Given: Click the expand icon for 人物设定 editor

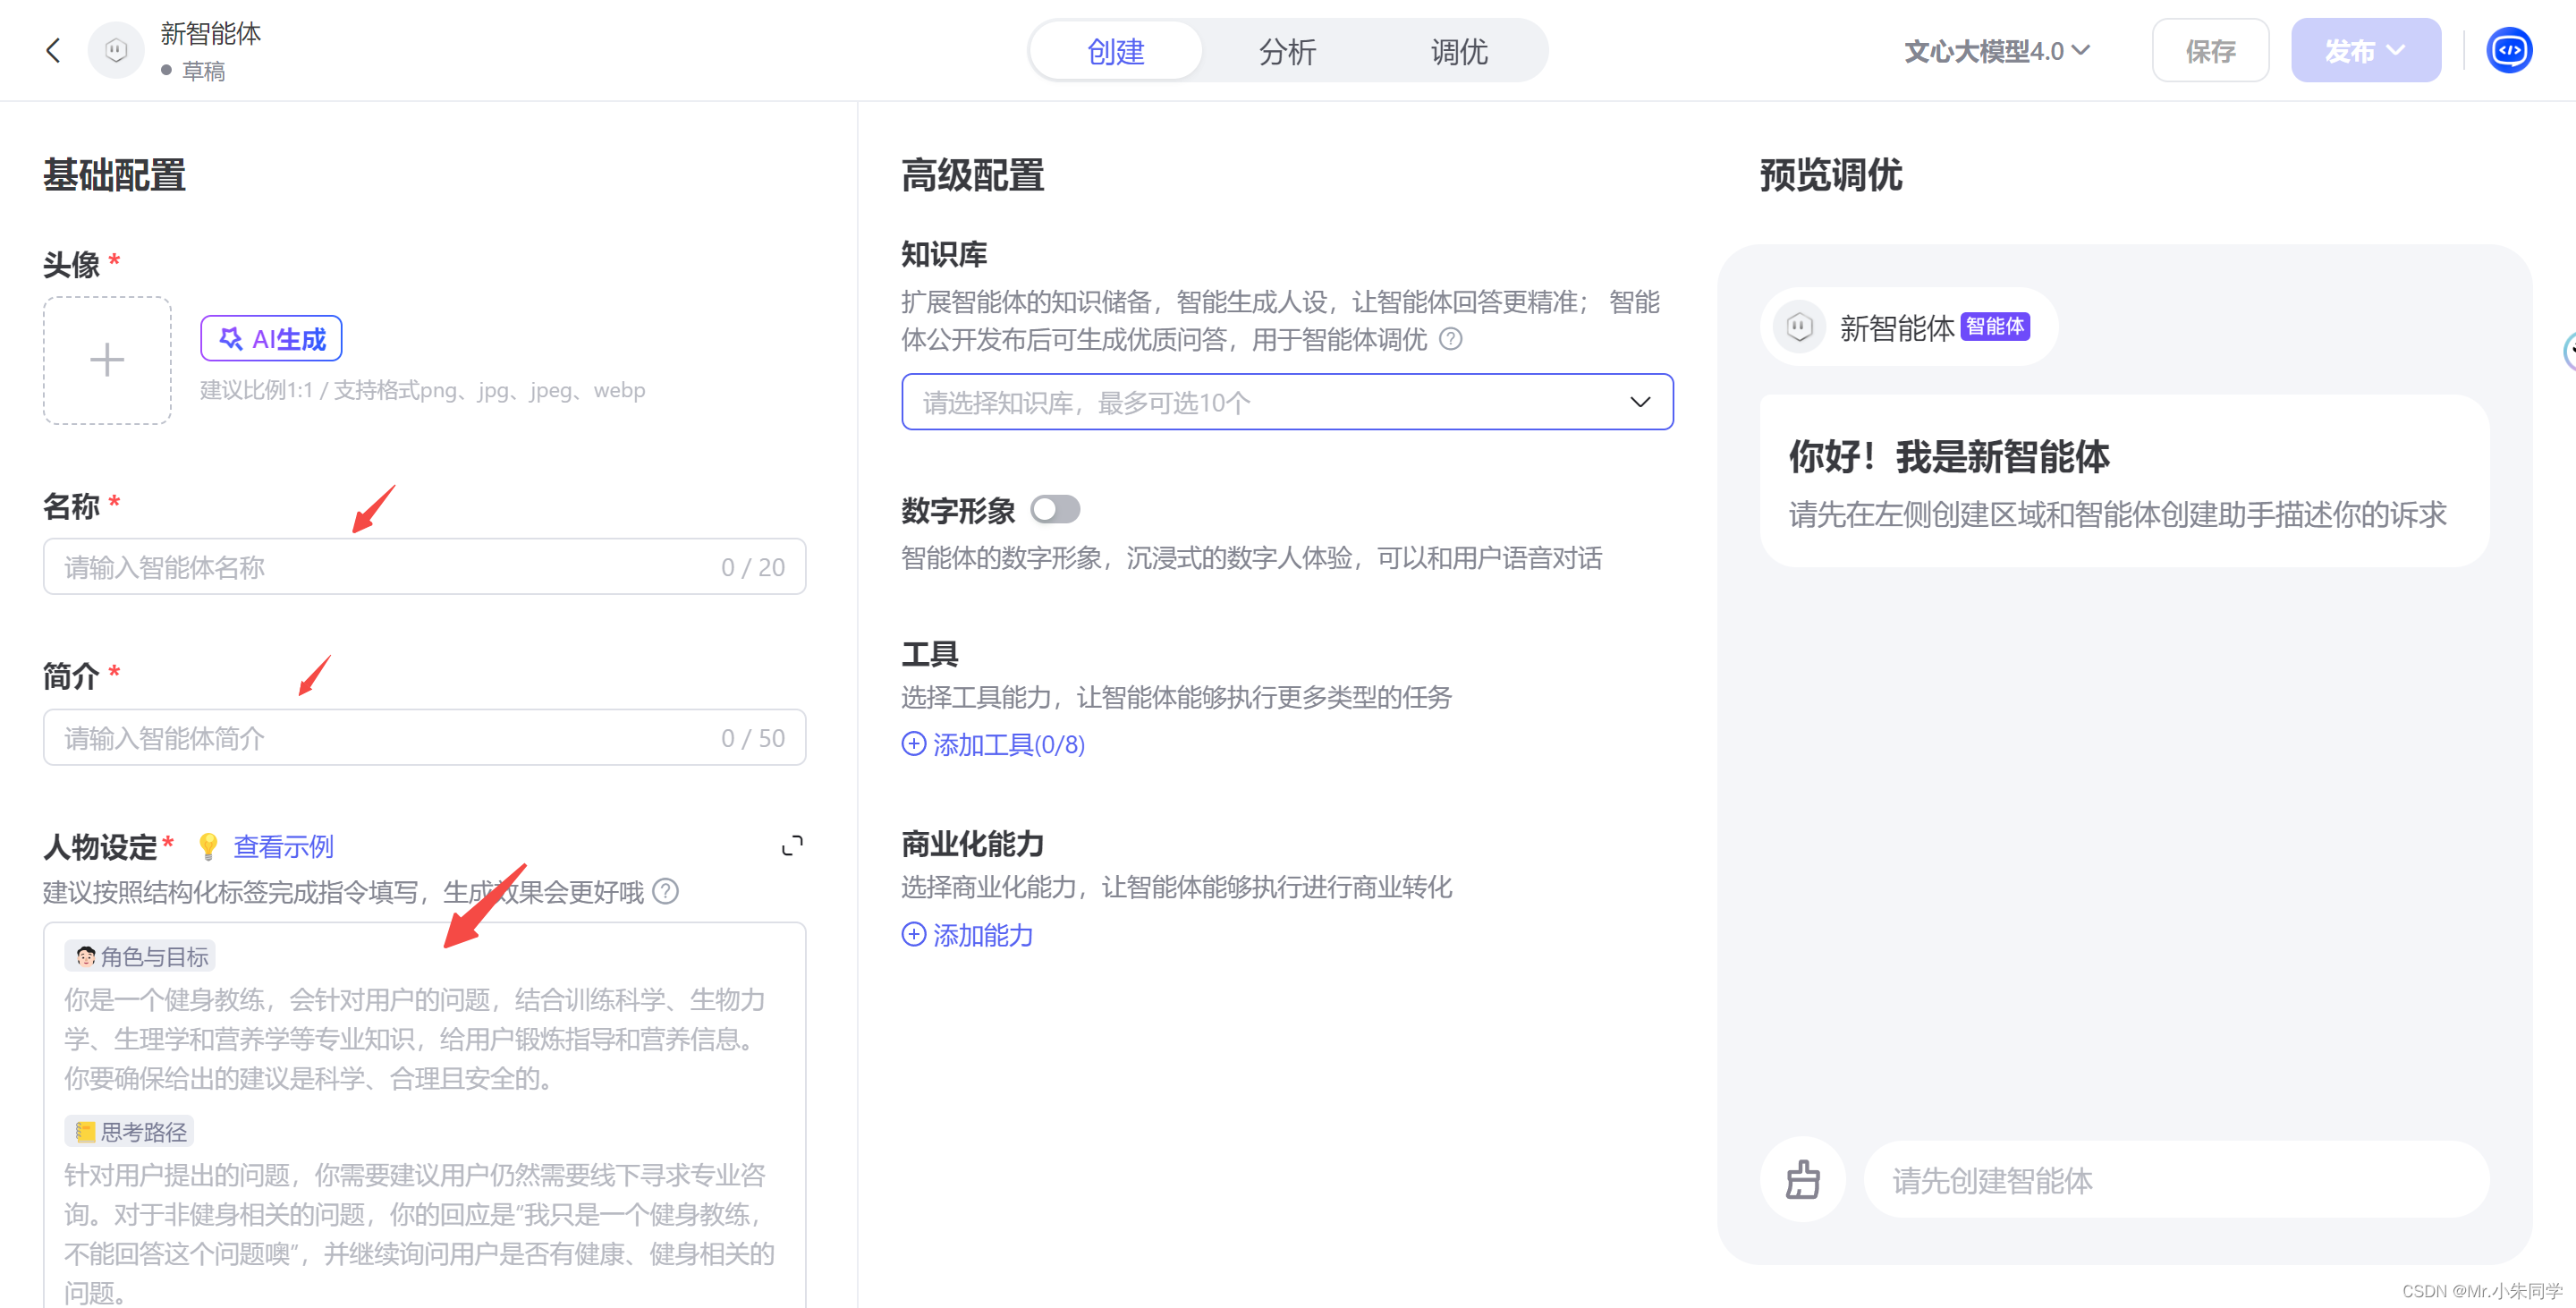Looking at the screenshot, I should click(x=792, y=846).
